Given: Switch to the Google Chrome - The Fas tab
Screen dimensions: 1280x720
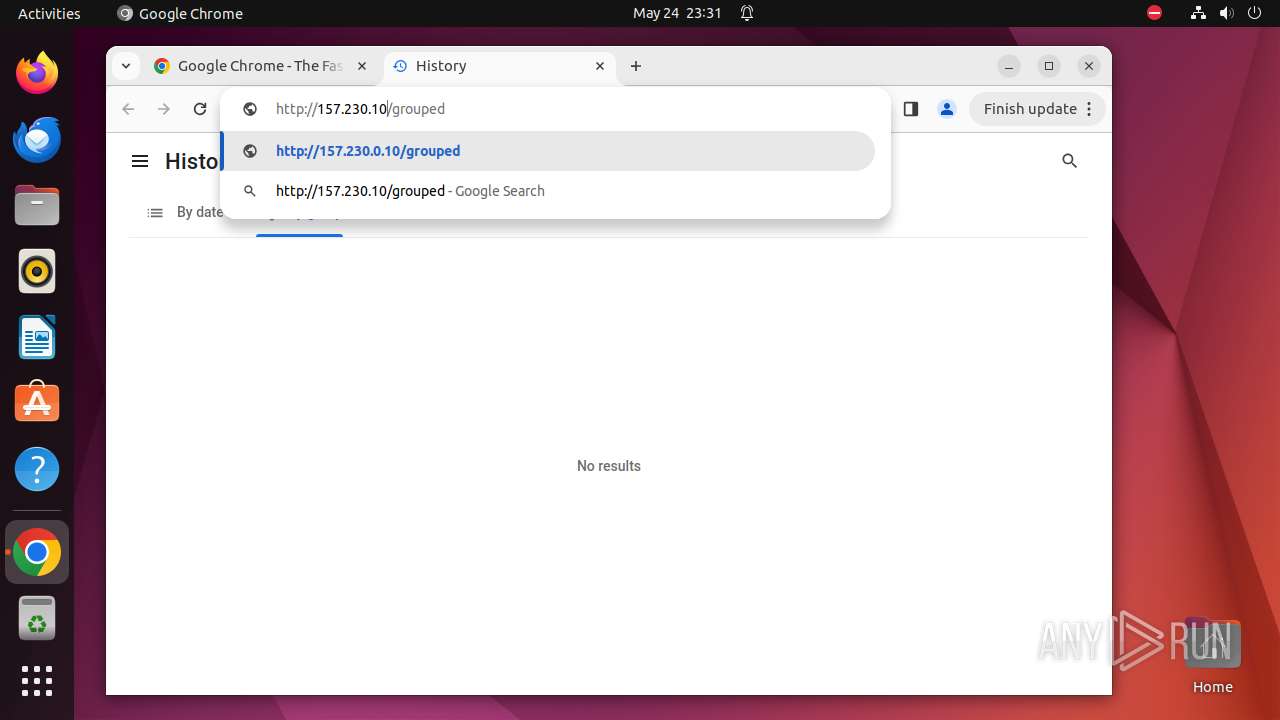Looking at the screenshot, I should (262, 66).
